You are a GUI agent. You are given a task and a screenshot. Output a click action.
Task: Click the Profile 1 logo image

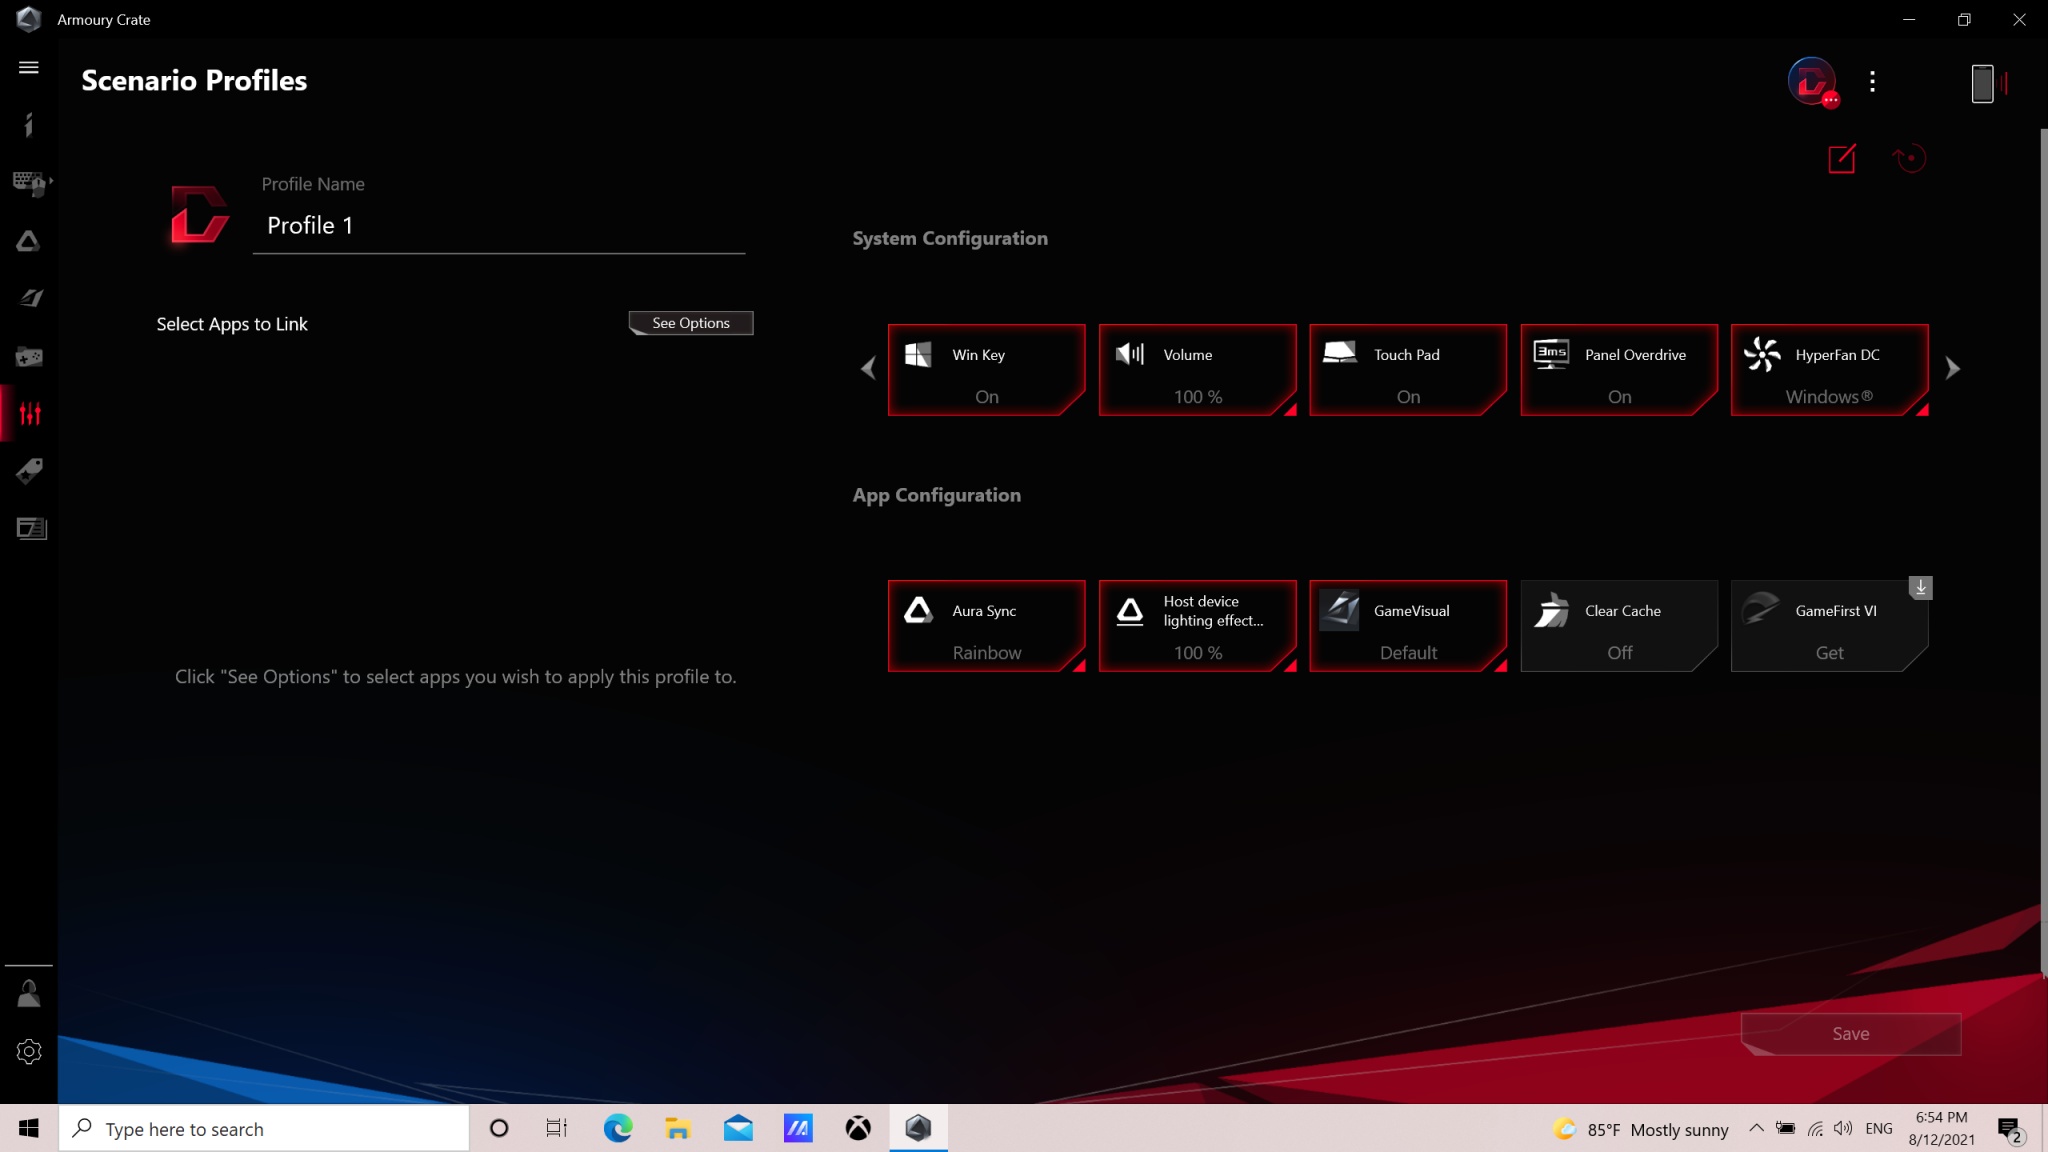199,214
